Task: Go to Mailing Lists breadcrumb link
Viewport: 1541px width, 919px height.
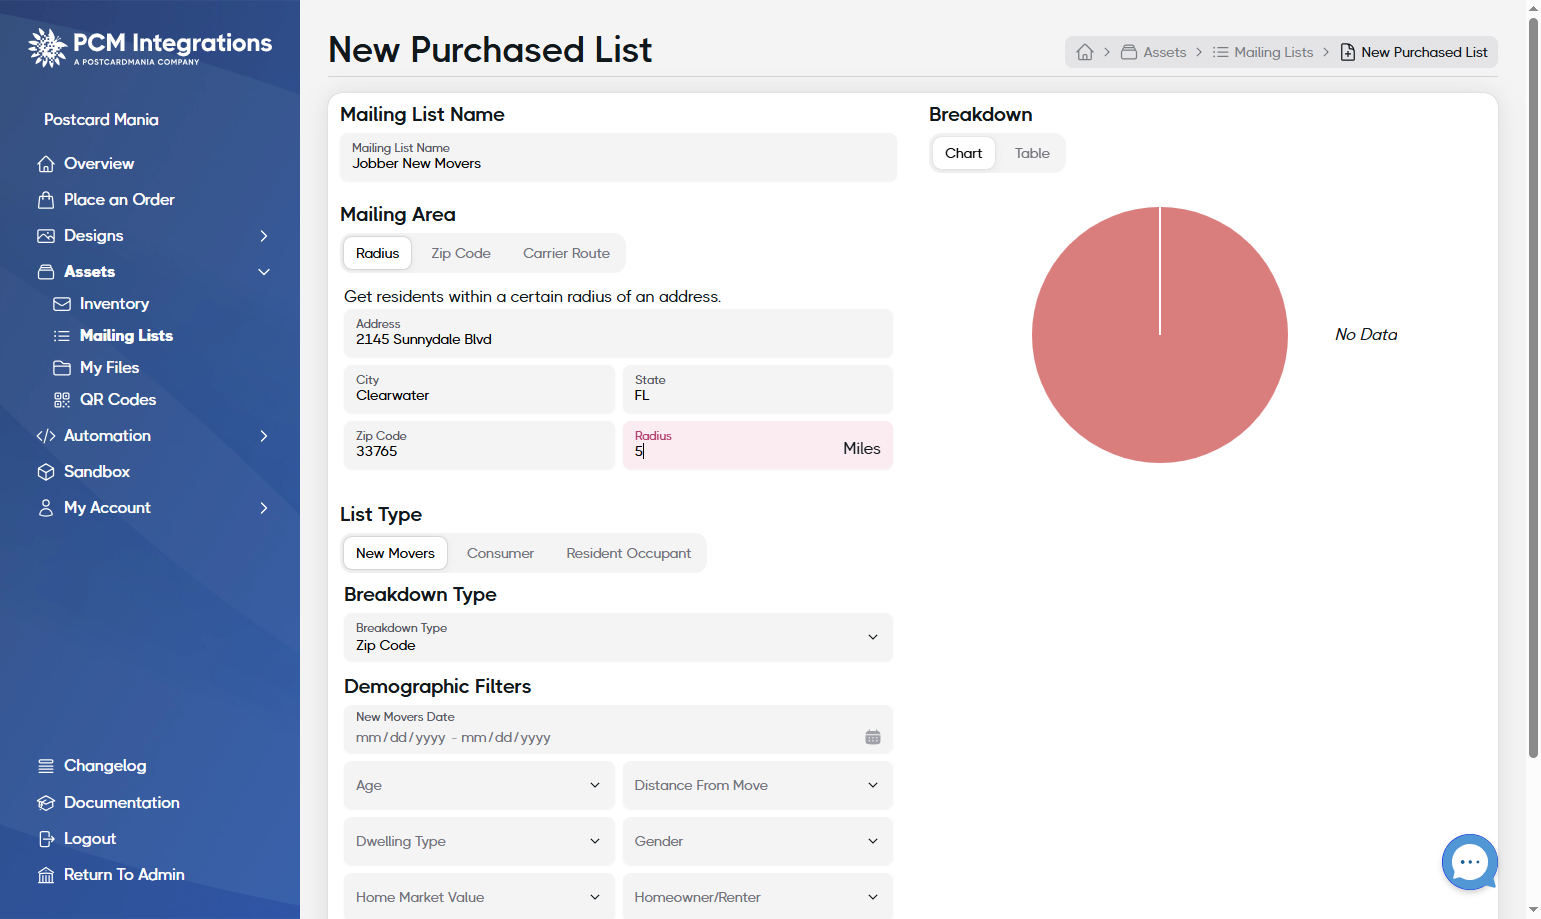Action: click(1263, 52)
